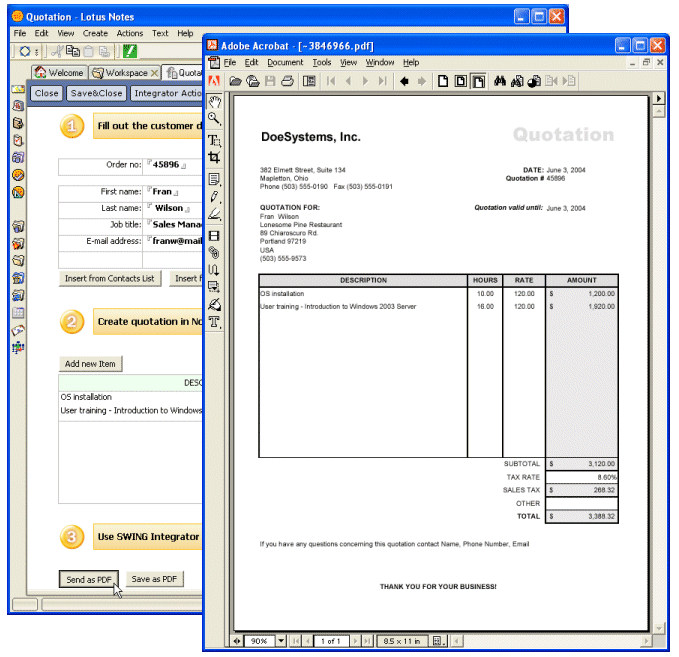Select the Hand tool in Acrobat
This screenshot has width=679, height=657.
click(214, 102)
